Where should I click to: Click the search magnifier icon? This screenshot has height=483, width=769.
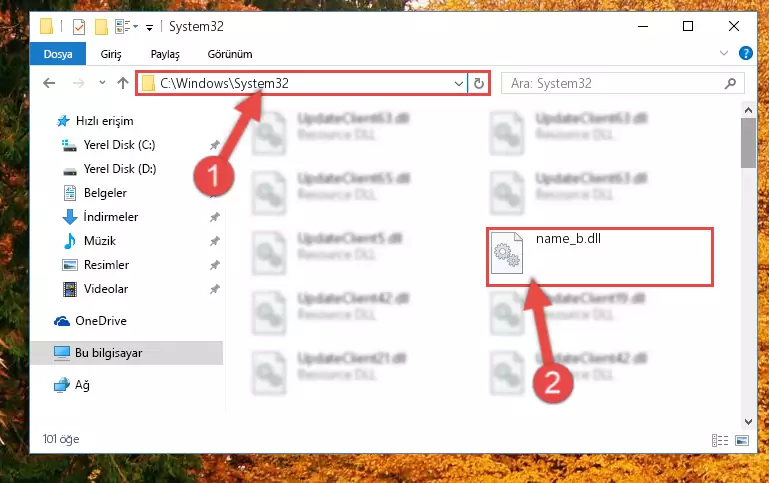click(x=730, y=83)
